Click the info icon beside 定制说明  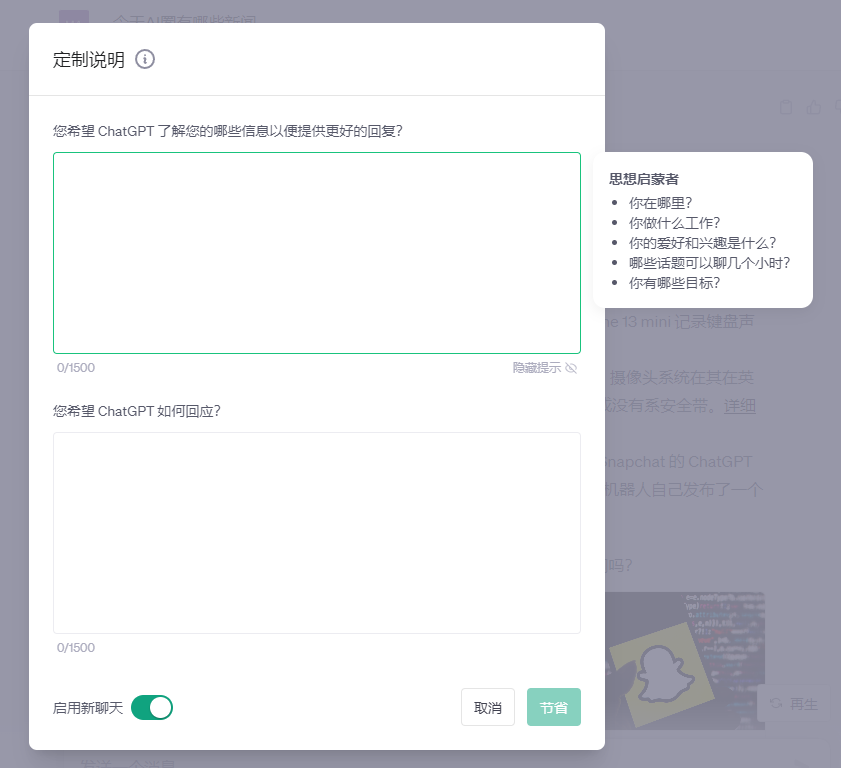pyautogui.click(x=145, y=59)
